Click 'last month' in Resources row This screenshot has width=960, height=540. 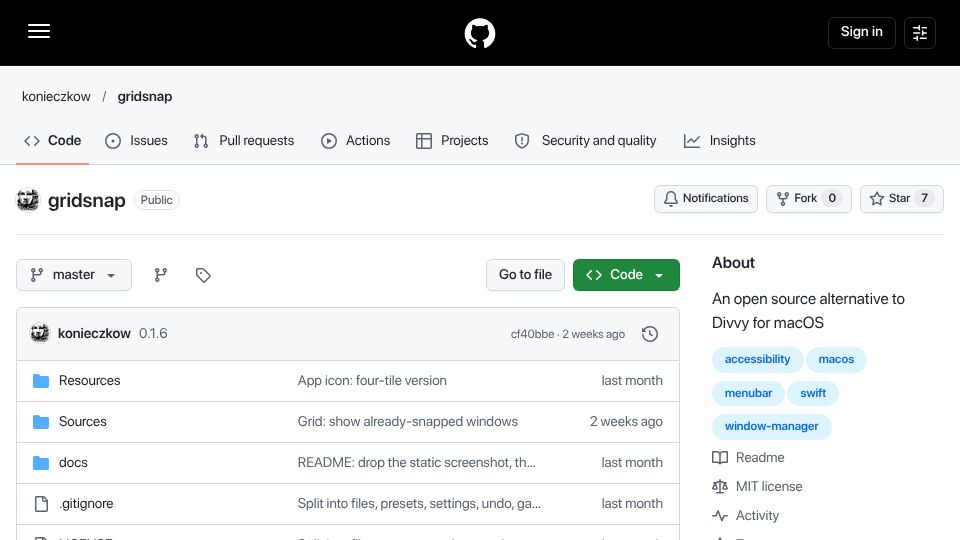pos(632,381)
